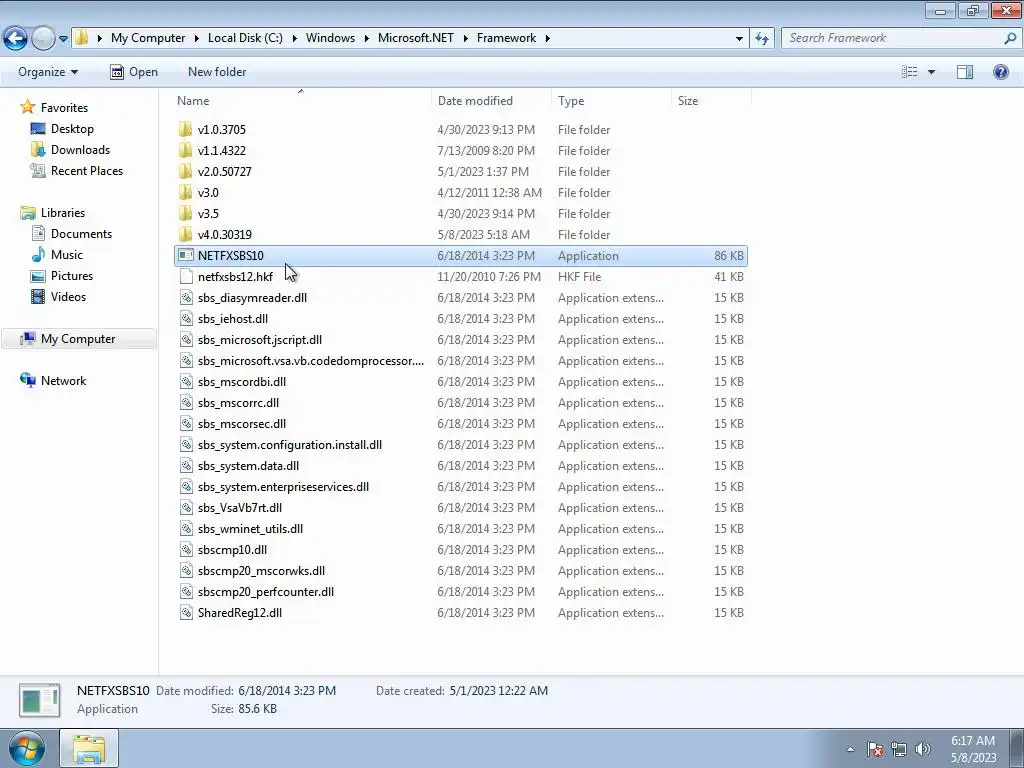Select sbs_mscordbi.dll file icon

(186, 381)
